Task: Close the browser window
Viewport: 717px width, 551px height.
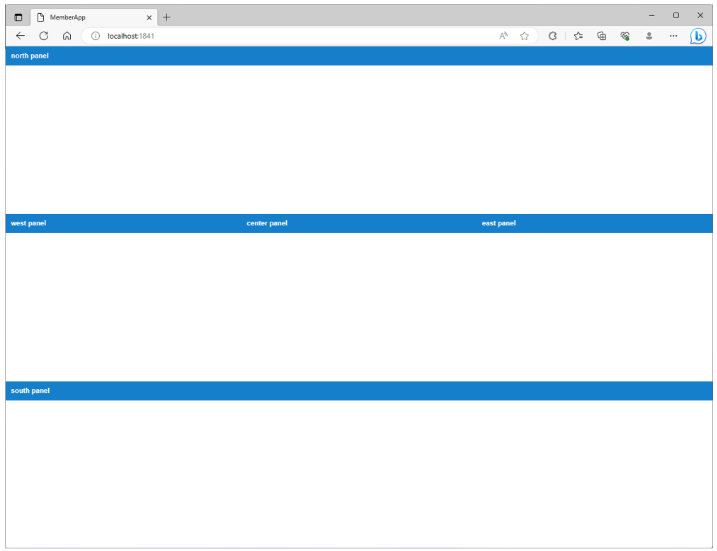Action: (700, 16)
